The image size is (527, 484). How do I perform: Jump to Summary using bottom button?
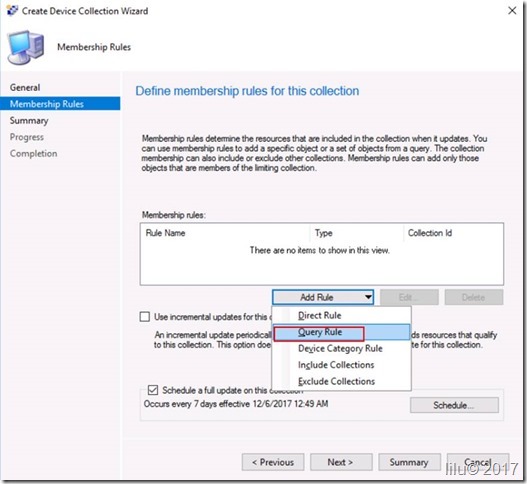pyautogui.click(x=409, y=462)
